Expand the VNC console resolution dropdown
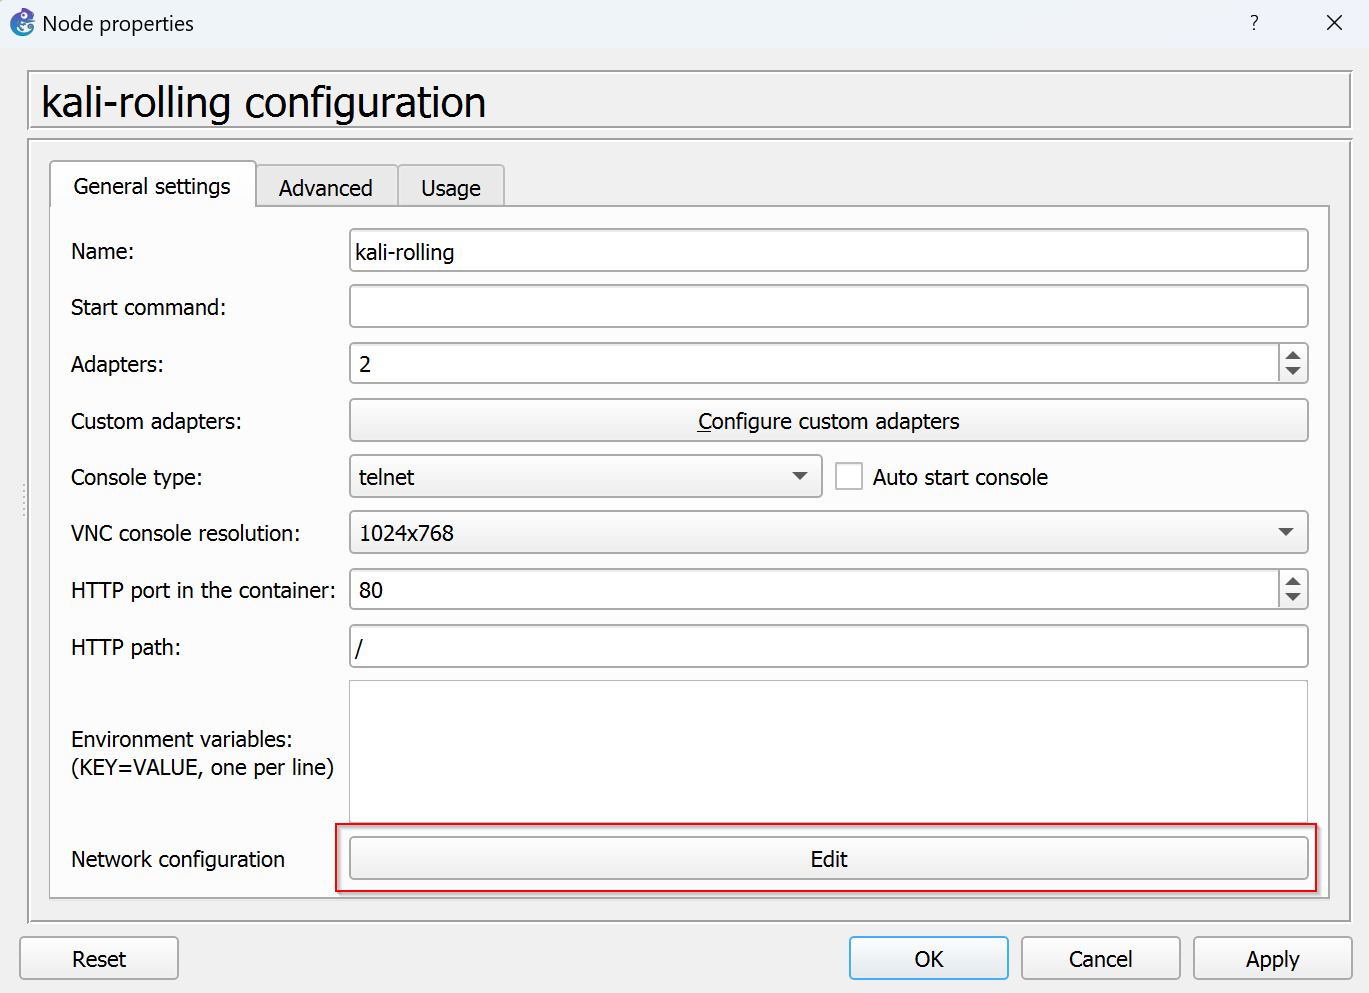Image resolution: width=1369 pixels, height=993 pixels. click(828, 533)
